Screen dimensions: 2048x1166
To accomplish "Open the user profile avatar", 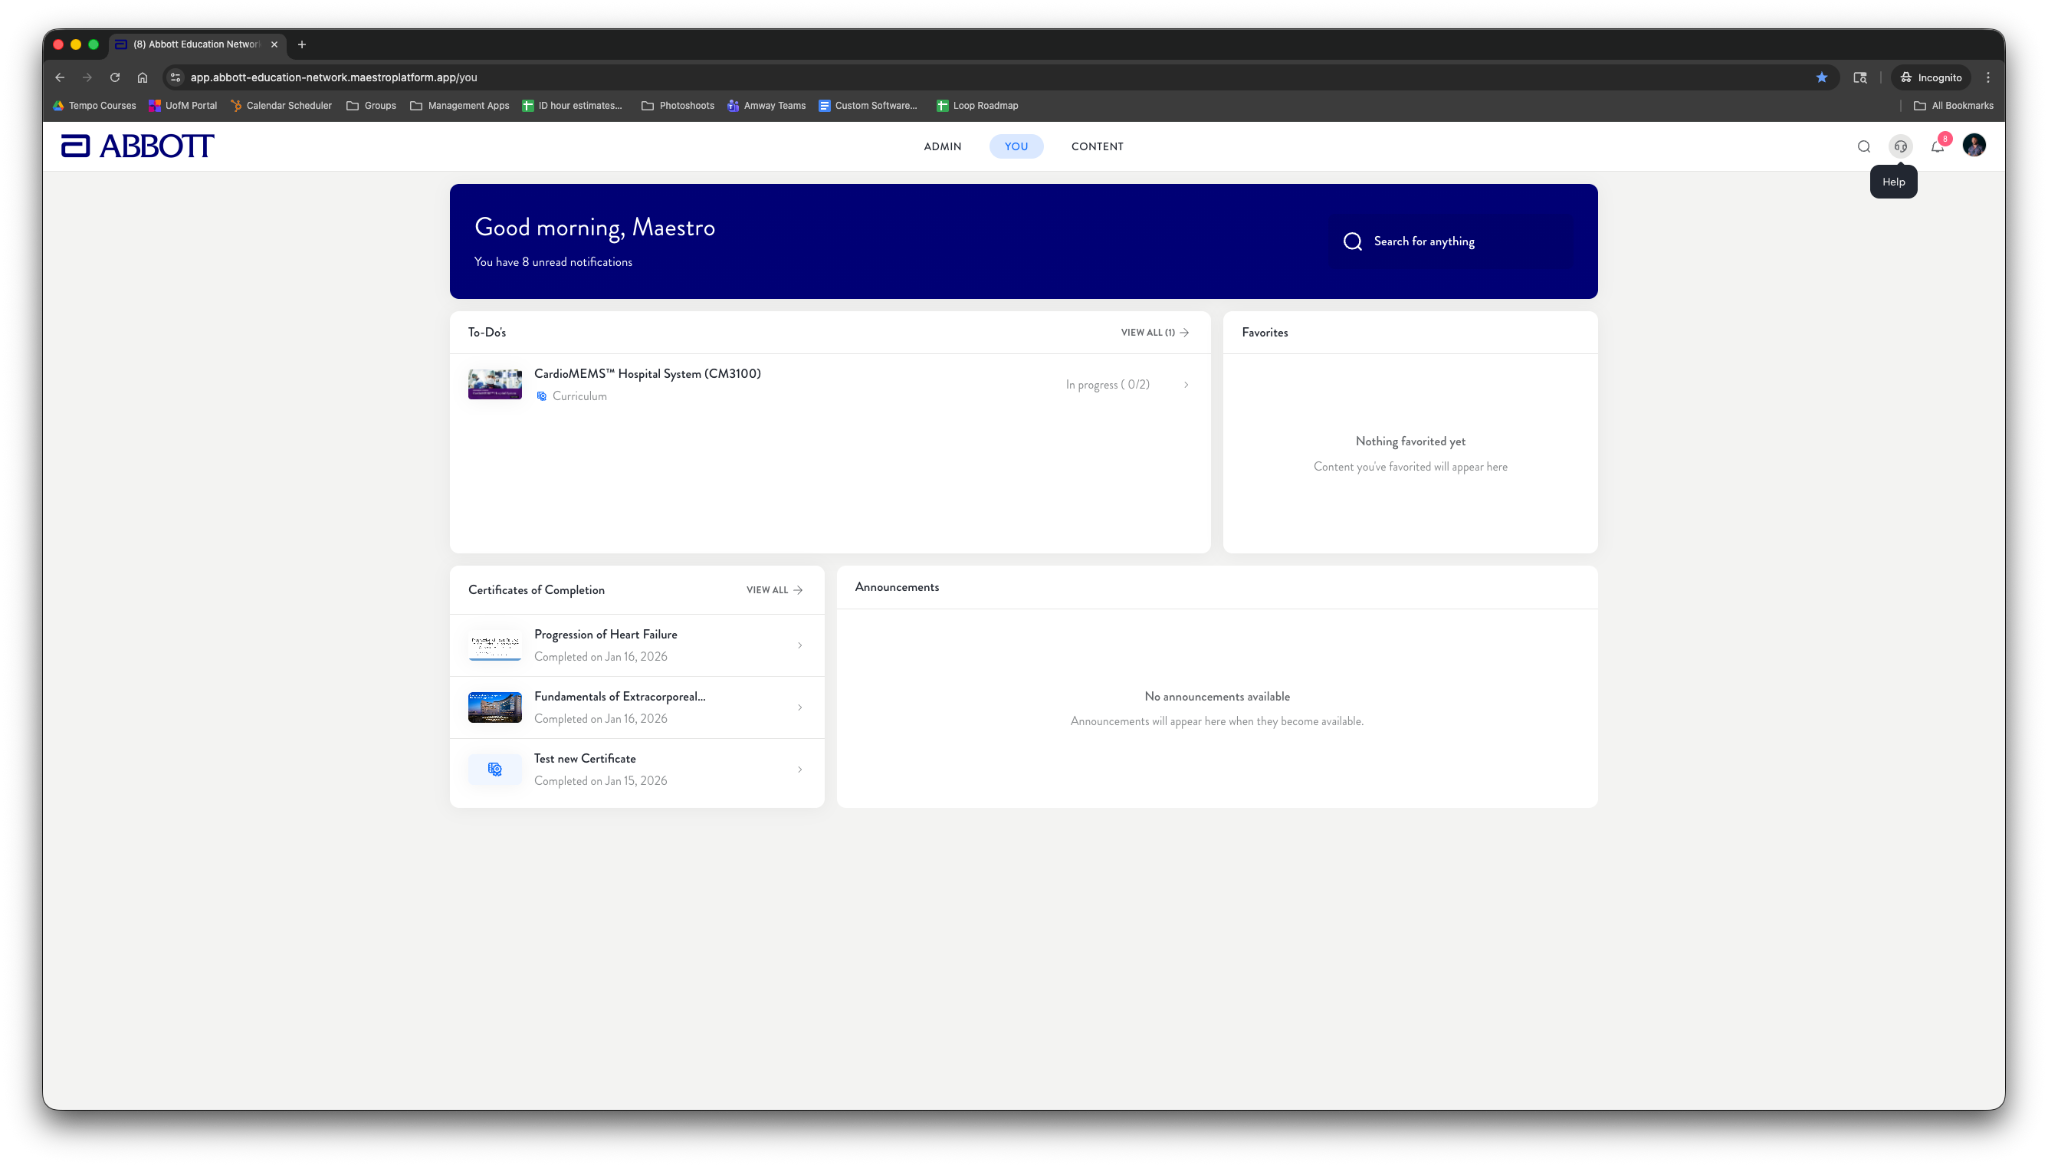I will pos(1974,146).
